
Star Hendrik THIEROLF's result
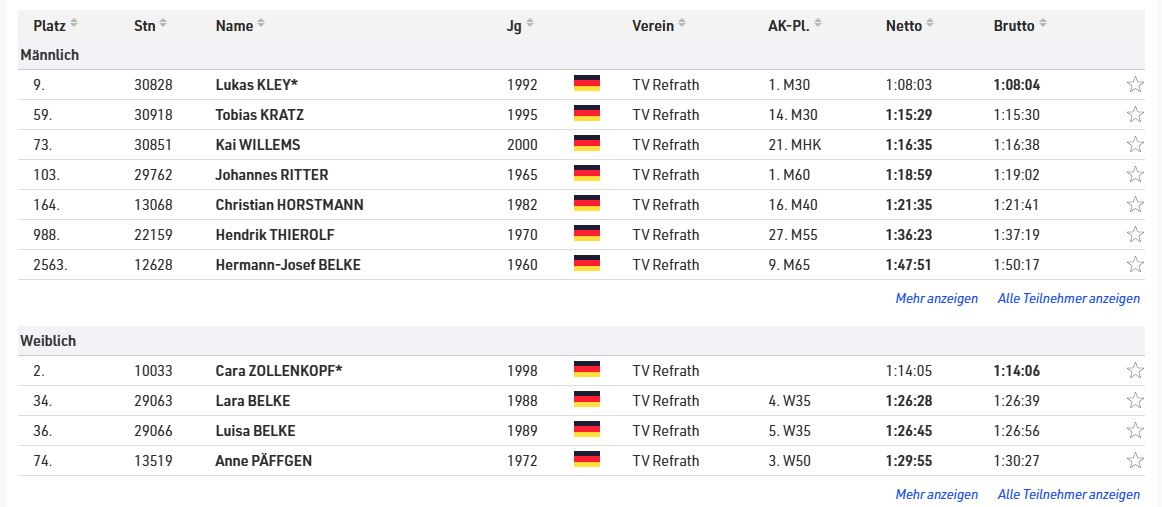(1135, 235)
